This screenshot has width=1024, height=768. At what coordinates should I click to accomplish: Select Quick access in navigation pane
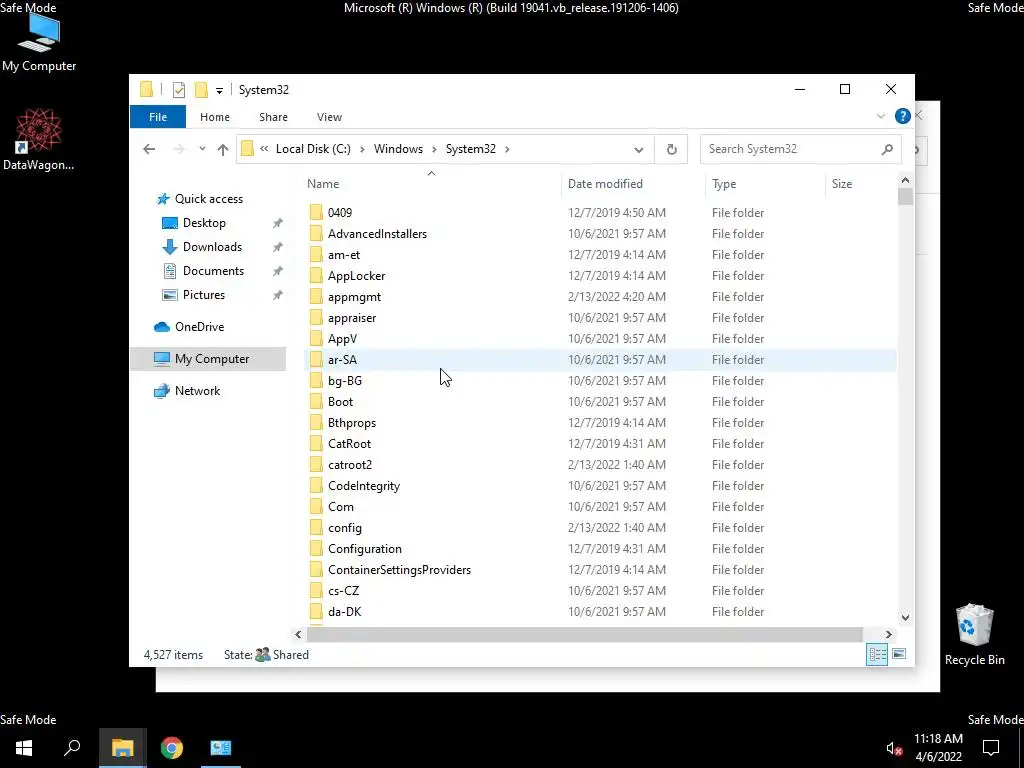pos(208,199)
